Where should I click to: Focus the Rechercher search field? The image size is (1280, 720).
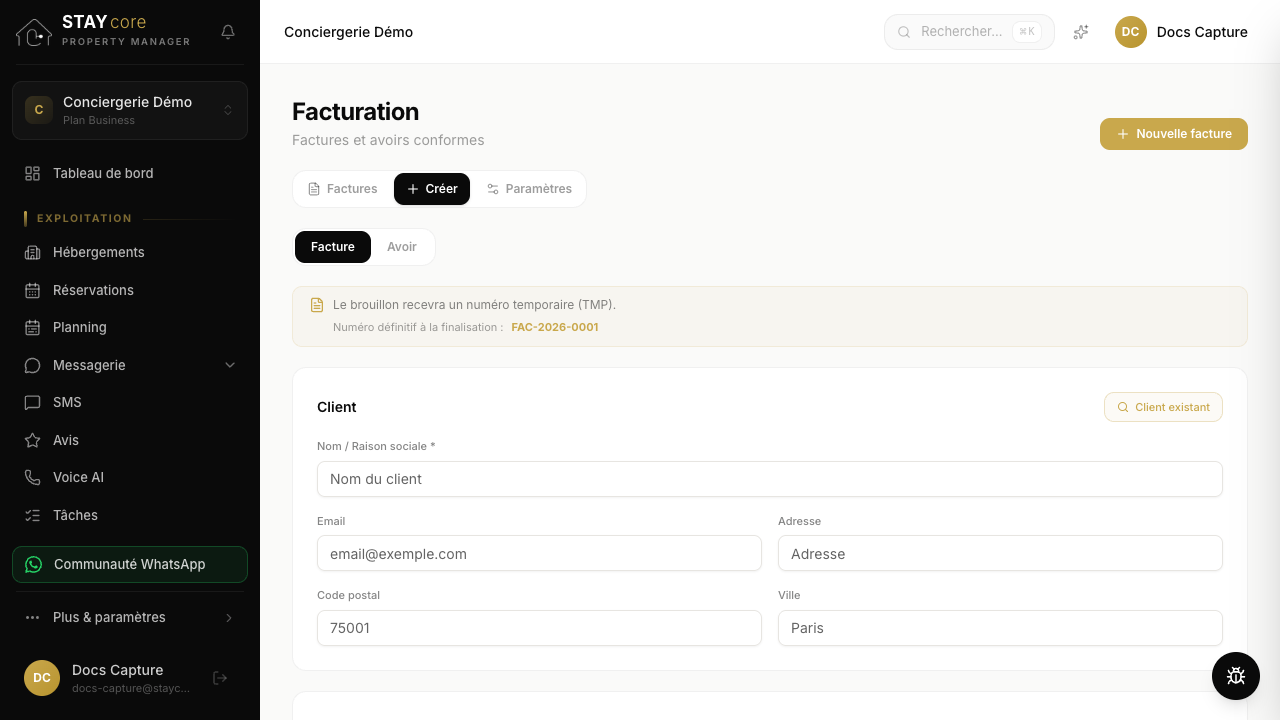coord(969,32)
